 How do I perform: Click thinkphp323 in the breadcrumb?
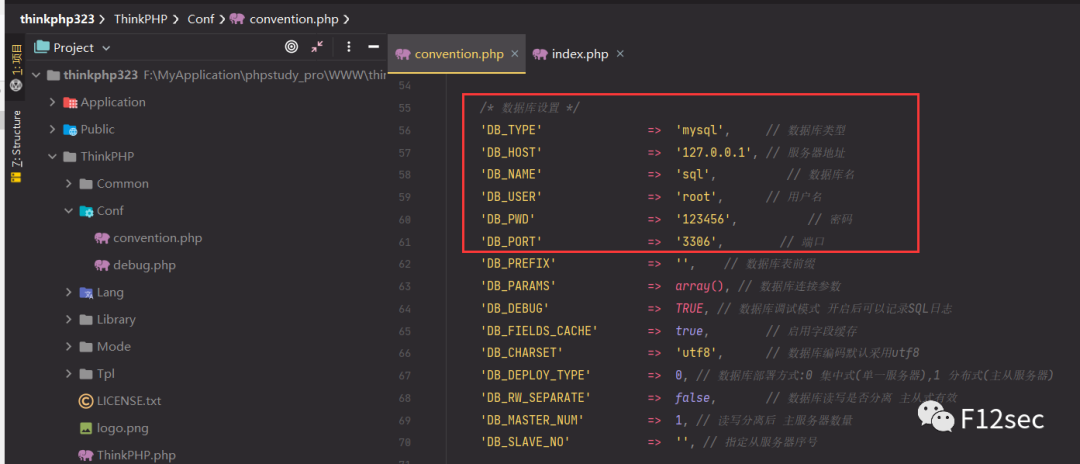tap(58, 19)
